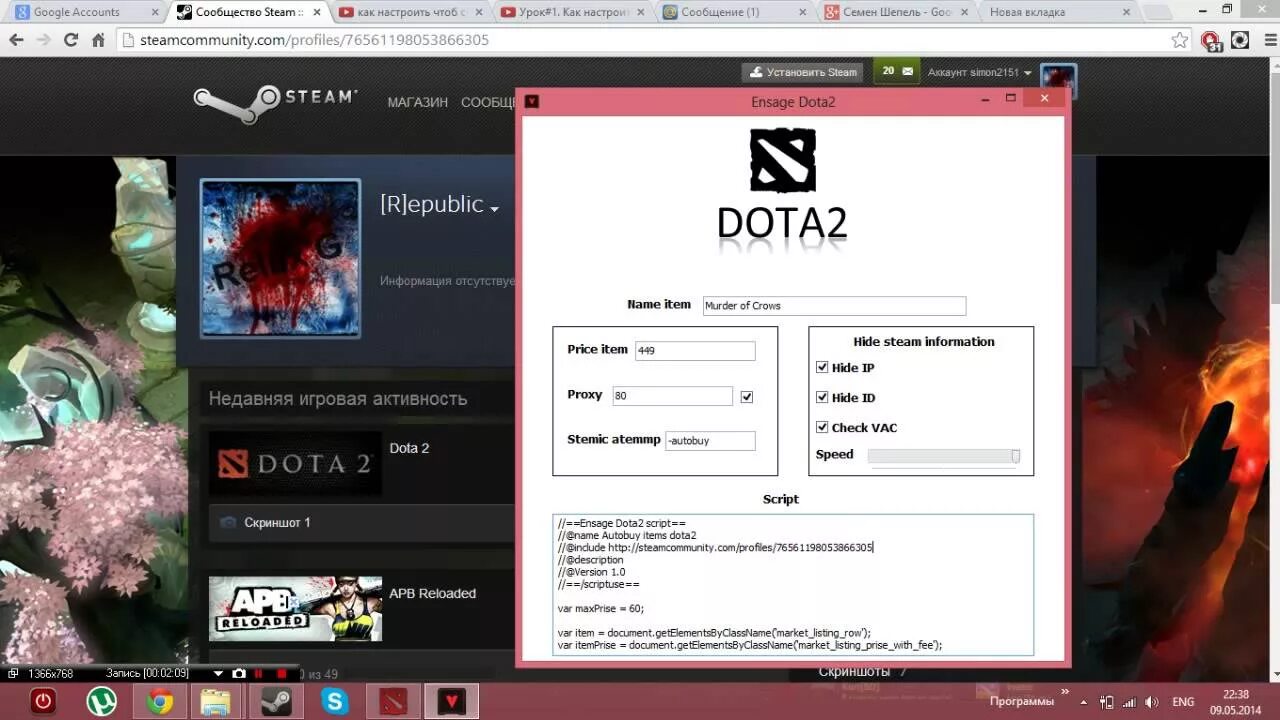Click the Chrome reload page icon
This screenshot has width=1280, height=720.
click(x=70, y=40)
